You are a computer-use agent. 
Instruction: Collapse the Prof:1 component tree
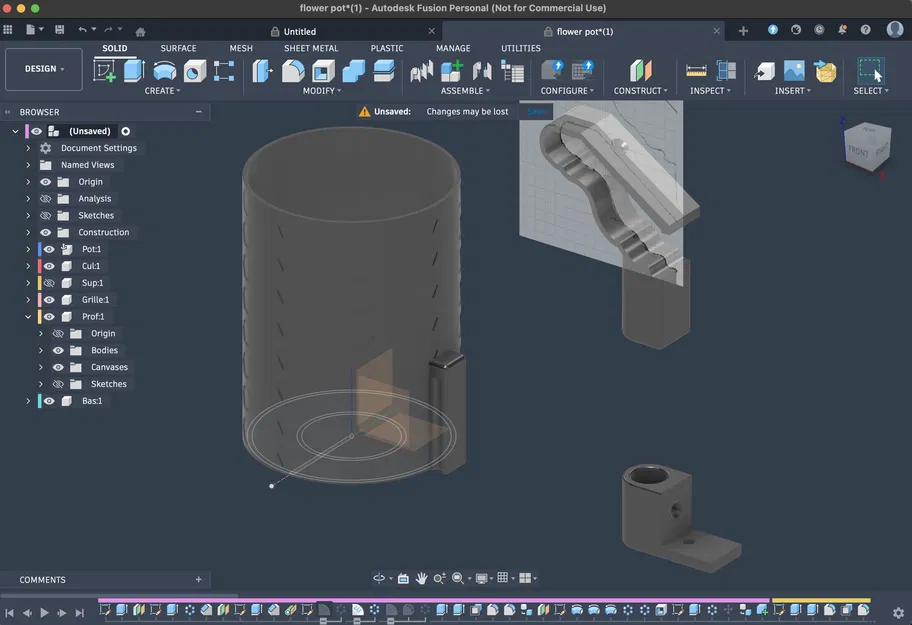(x=28, y=316)
